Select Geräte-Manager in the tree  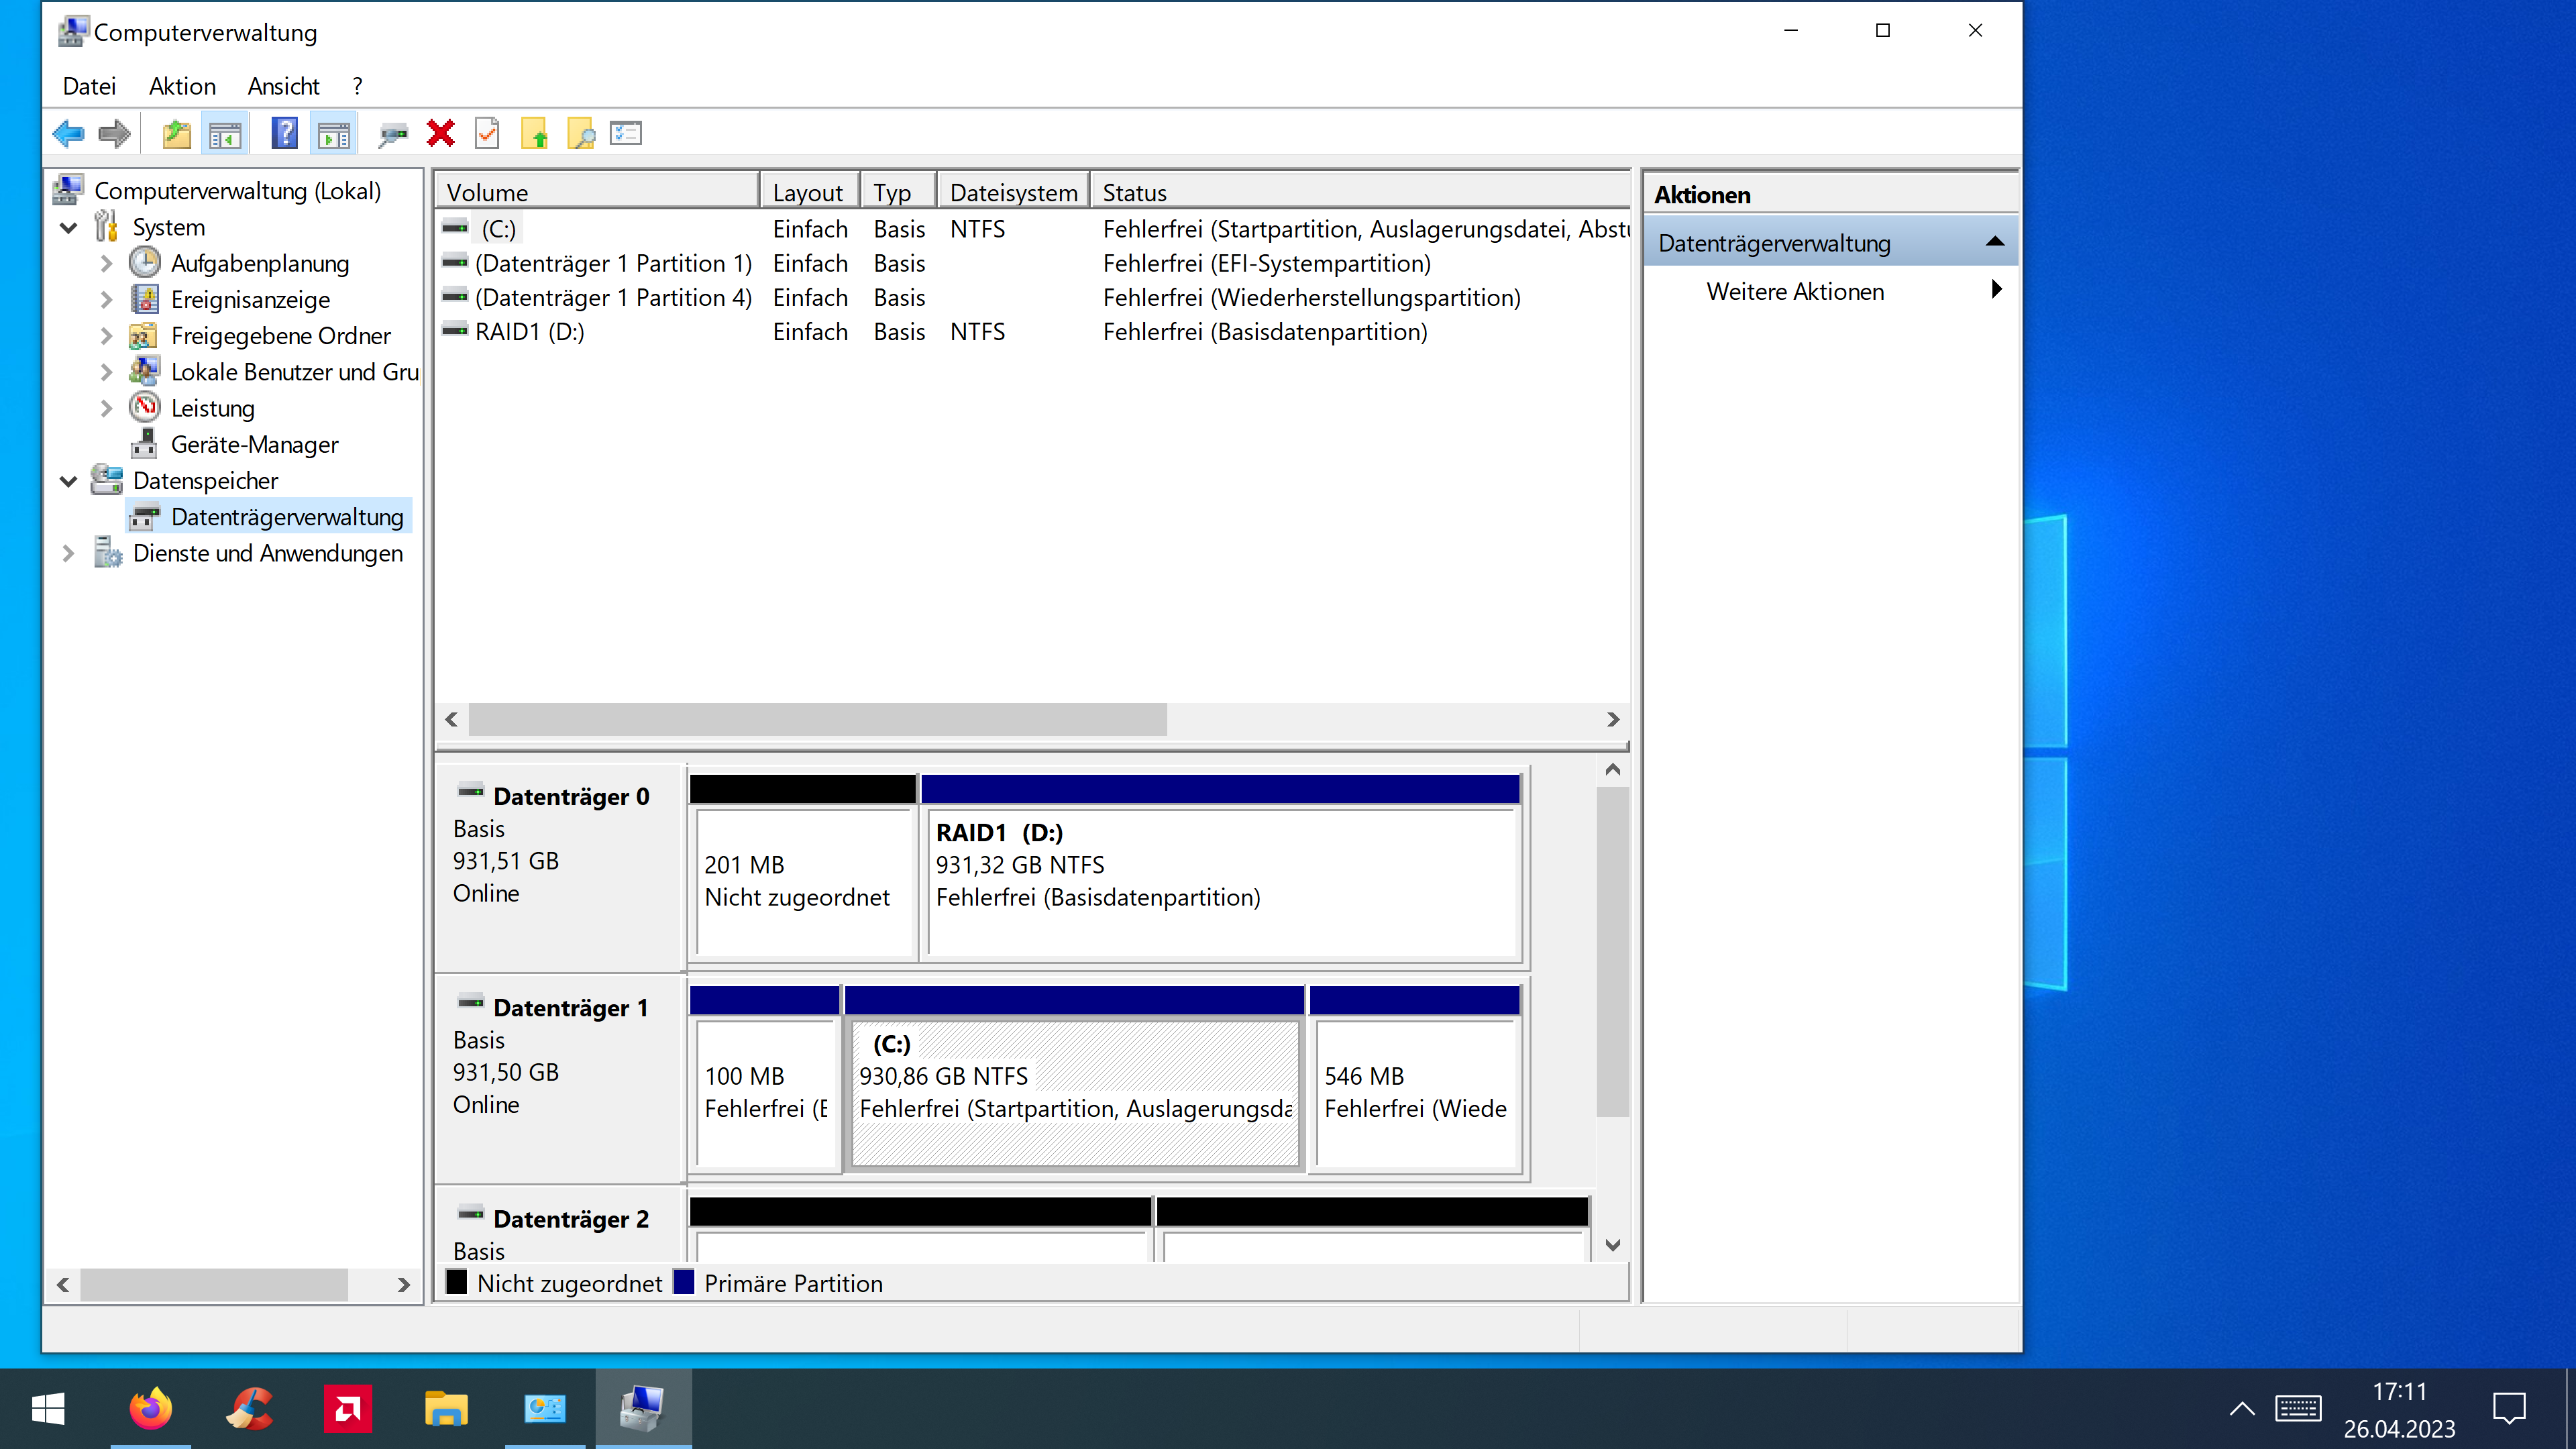254,444
